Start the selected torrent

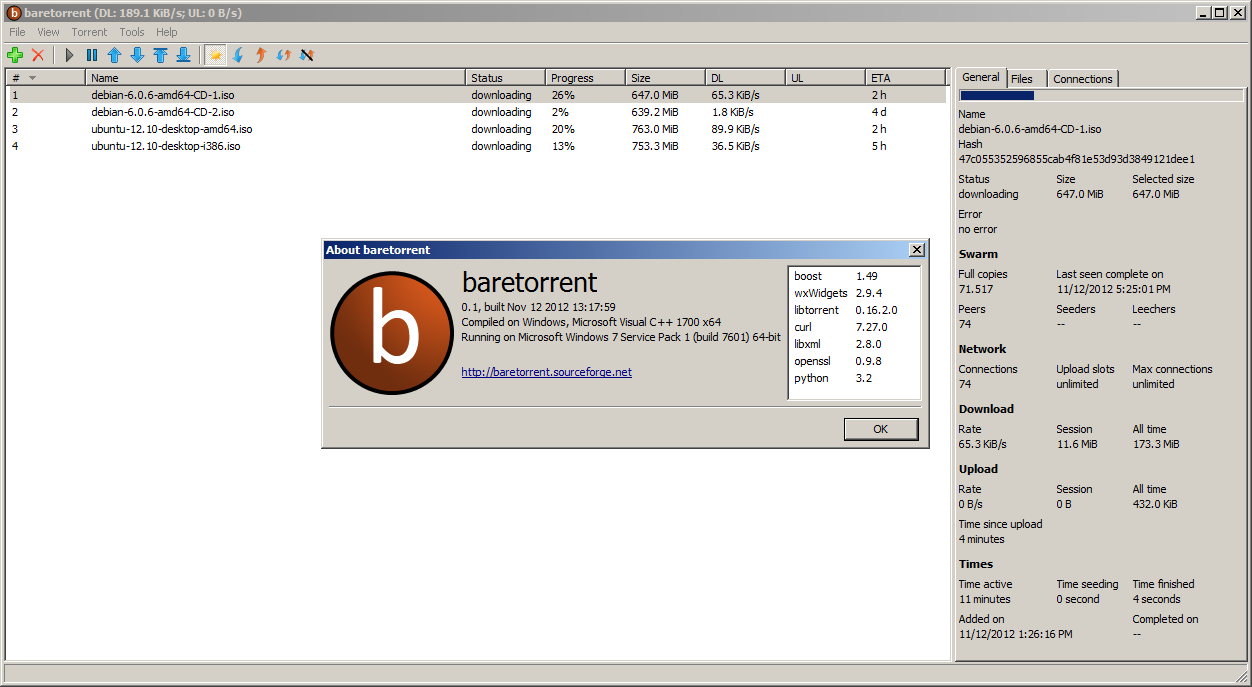click(x=68, y=55)
